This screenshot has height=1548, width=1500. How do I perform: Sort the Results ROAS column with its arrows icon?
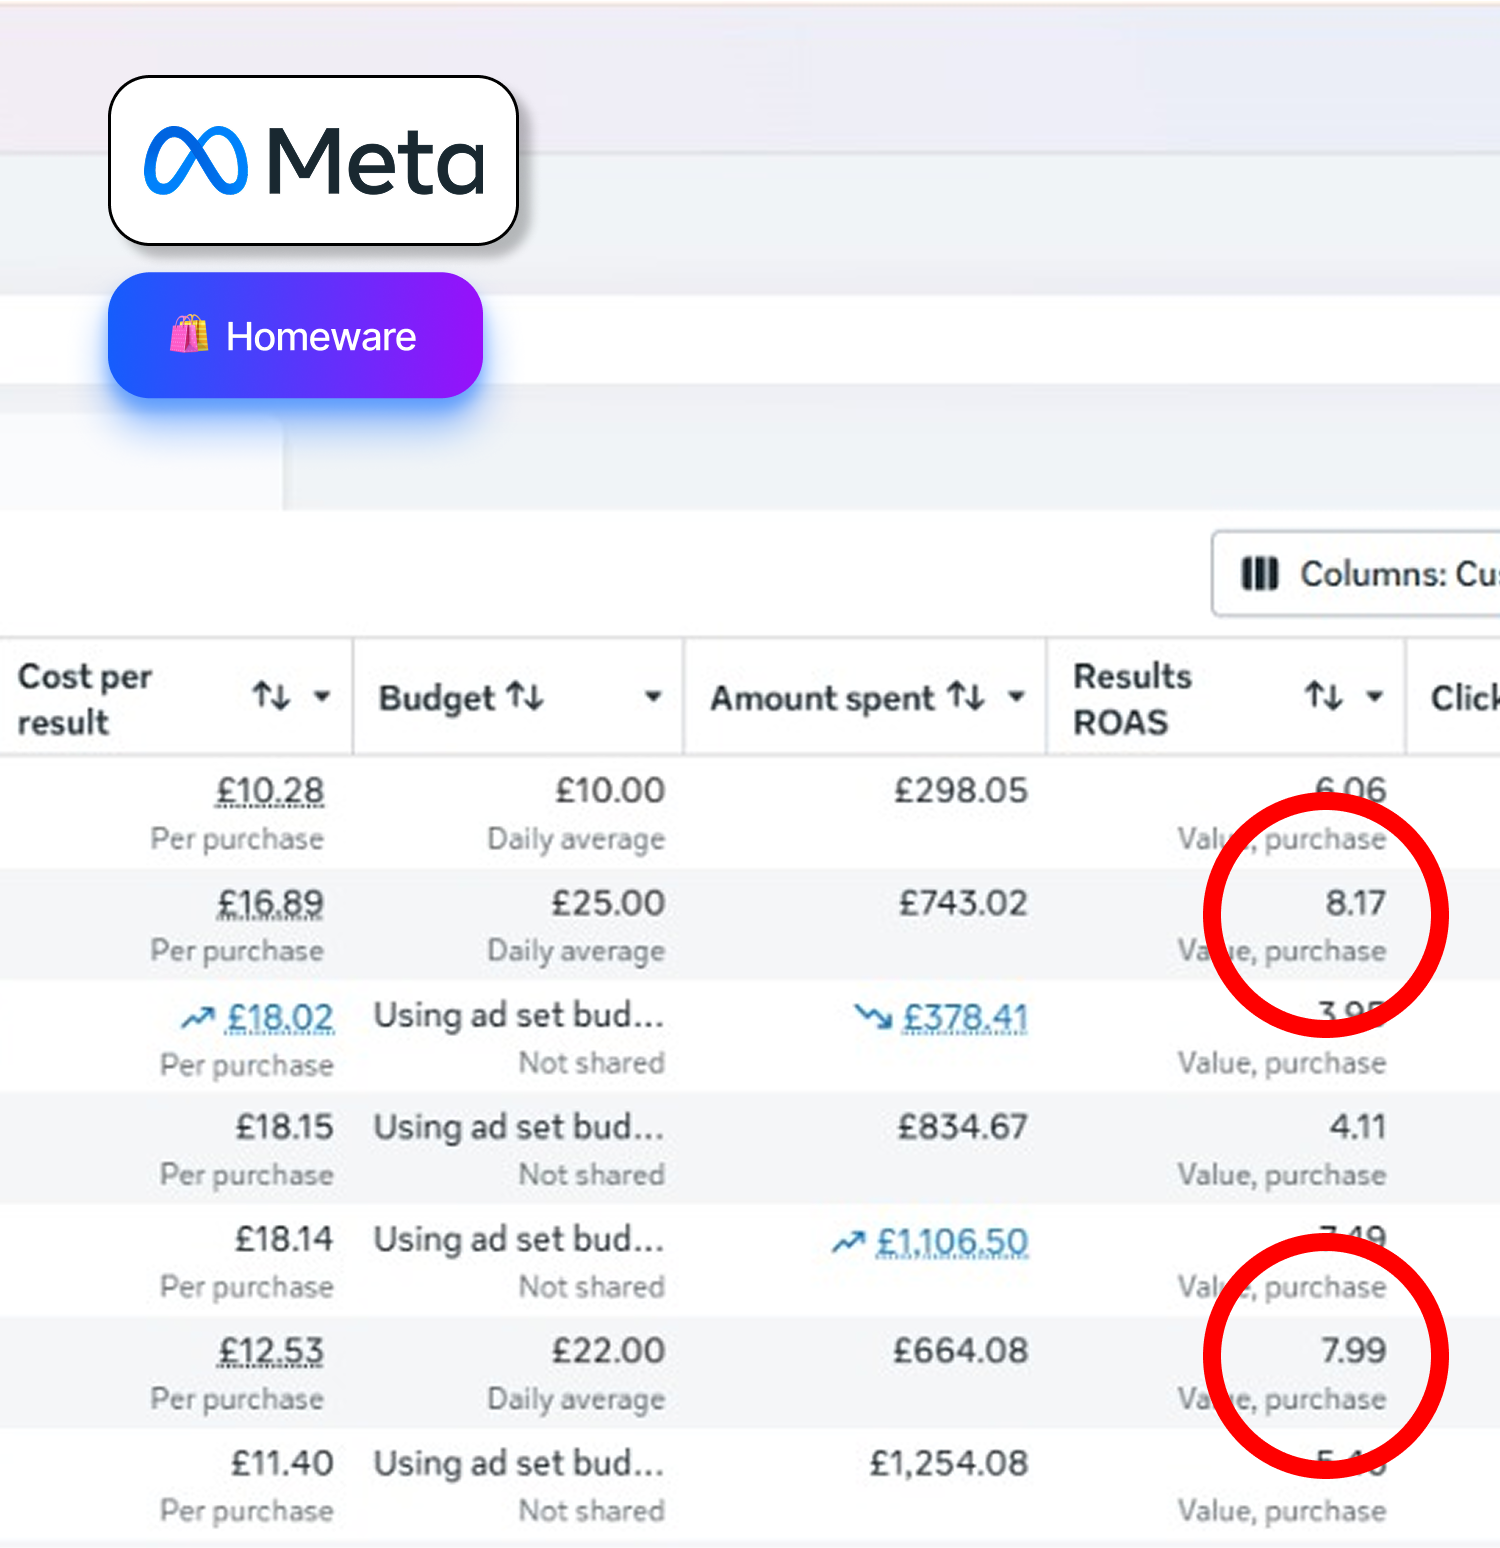pyautogui.click(x=1324, y=695)
